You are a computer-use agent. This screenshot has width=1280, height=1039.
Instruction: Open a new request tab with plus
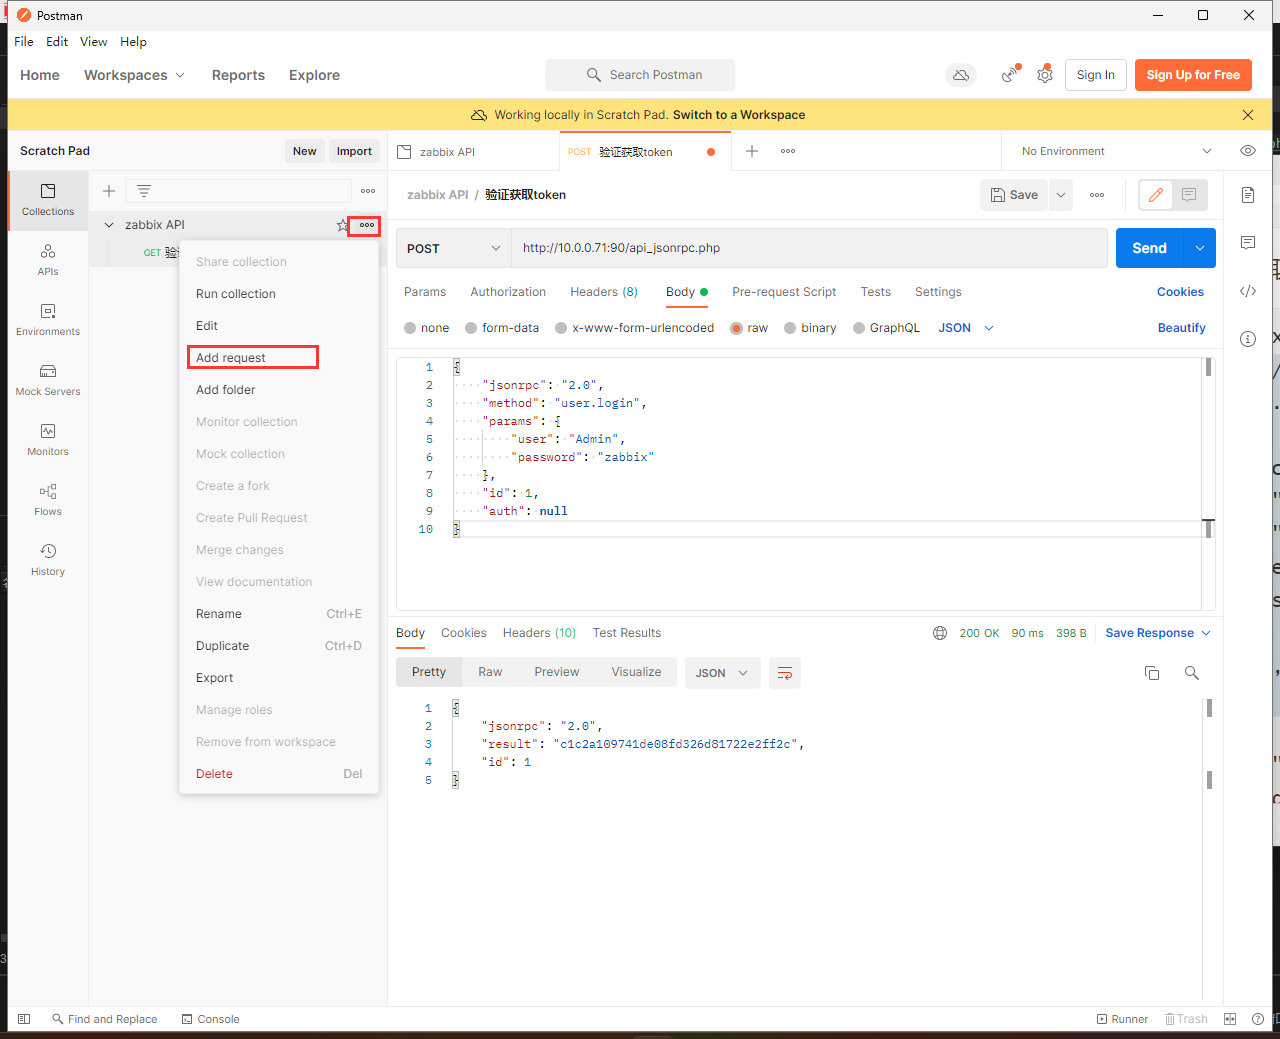[752, 151]
